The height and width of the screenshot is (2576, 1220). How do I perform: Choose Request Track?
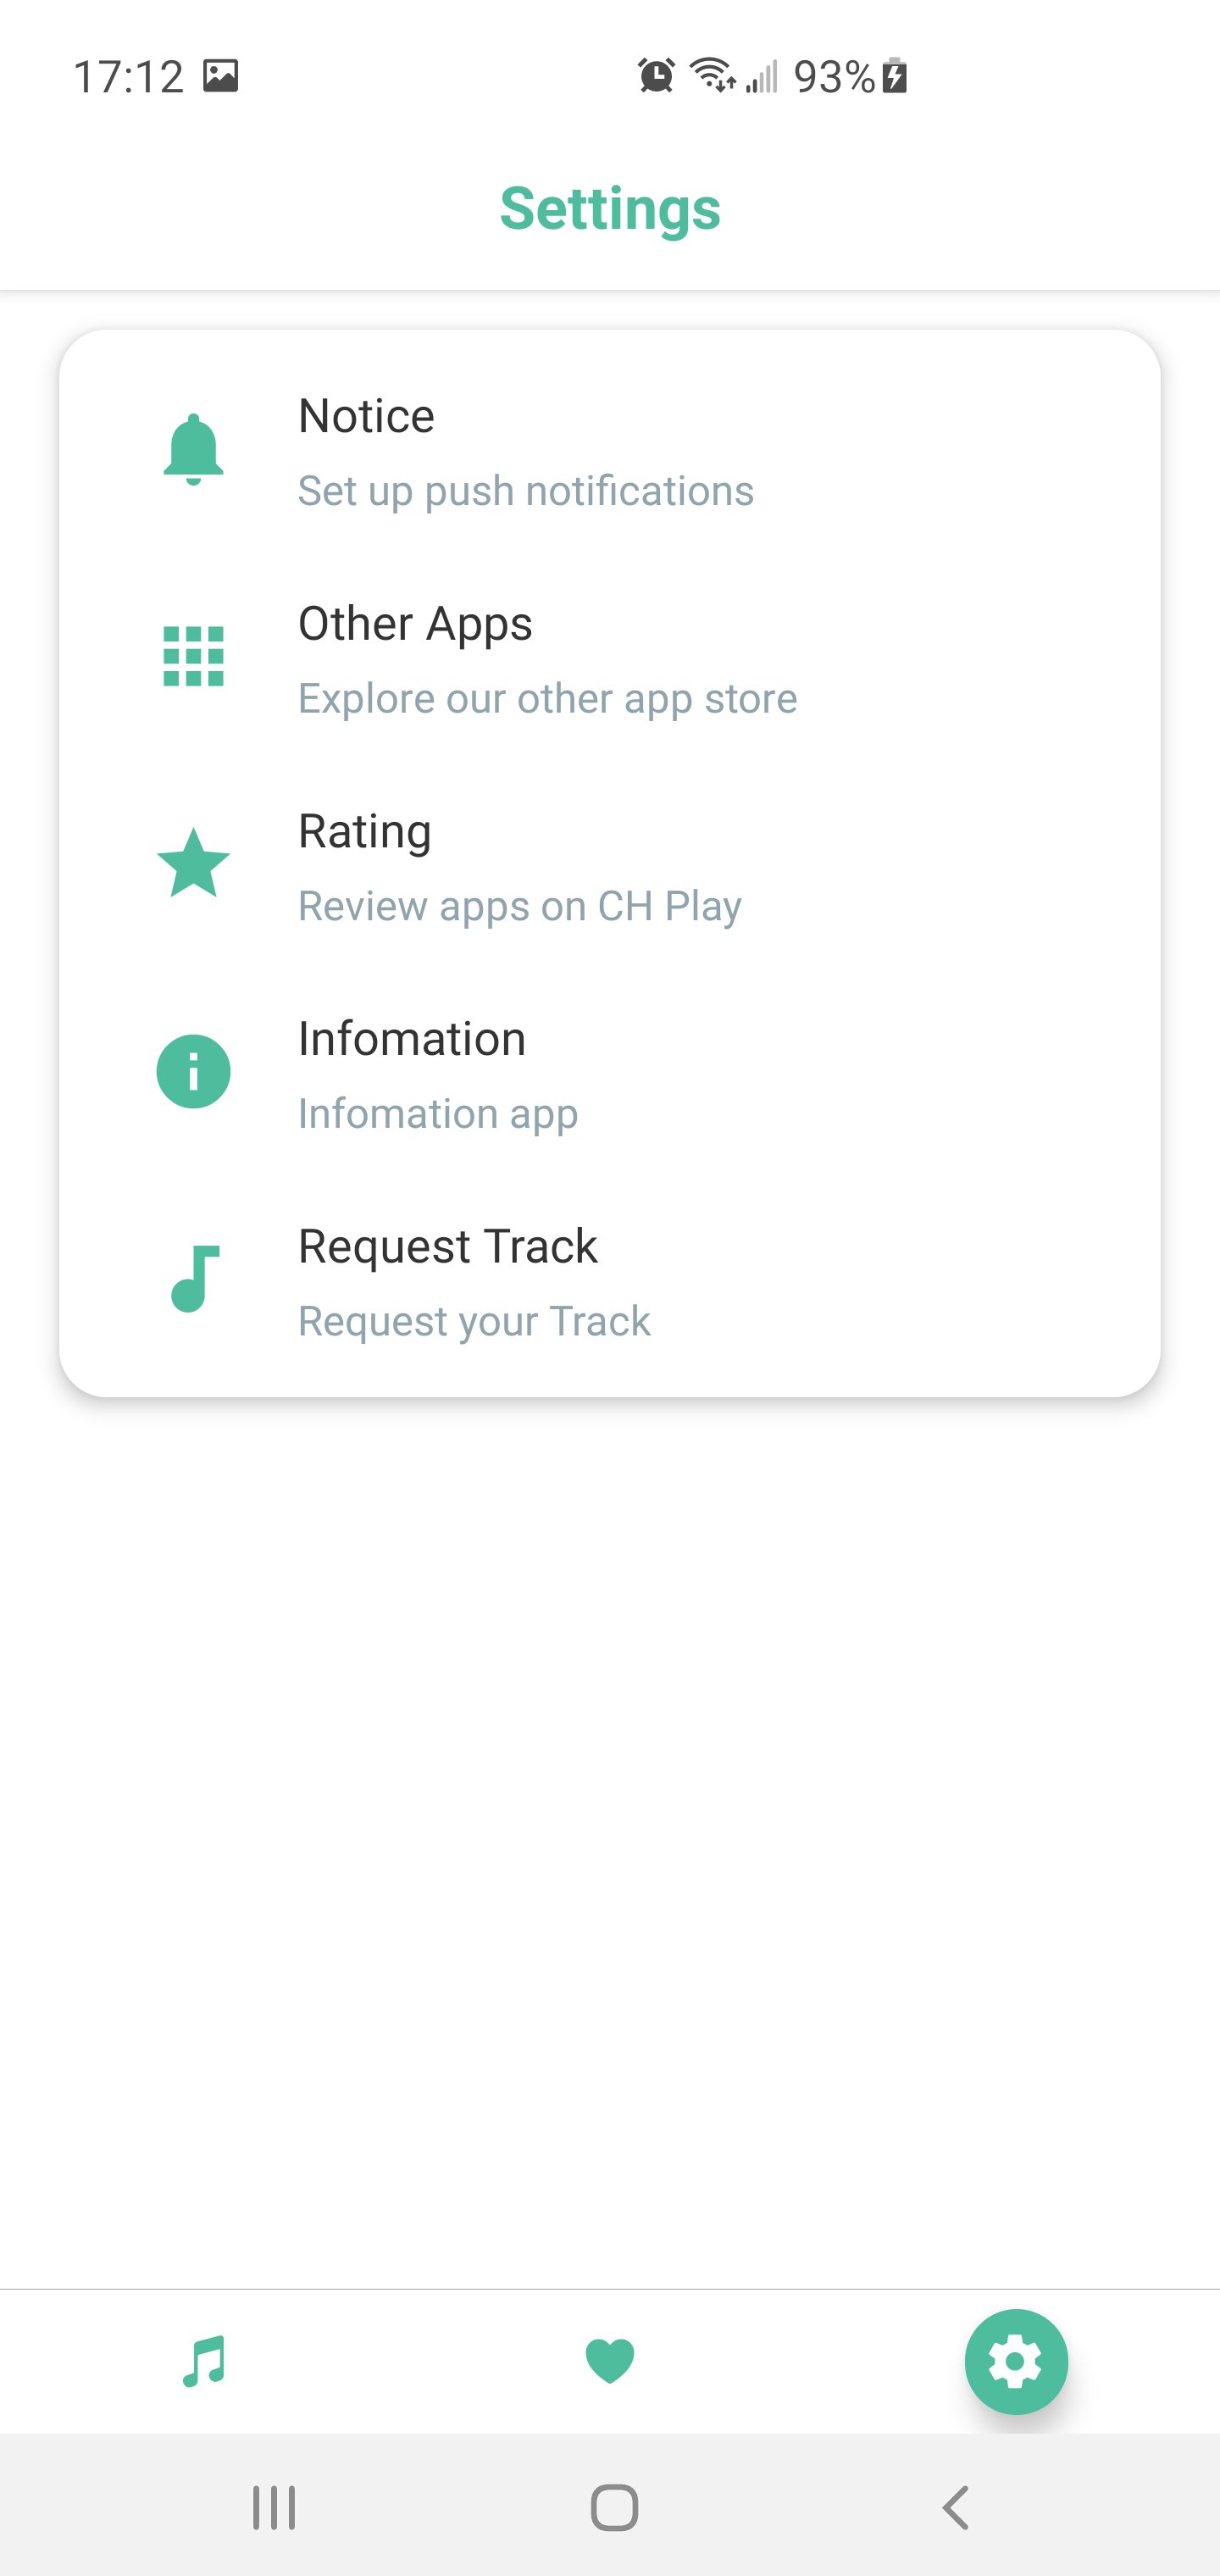(610, 1282)
